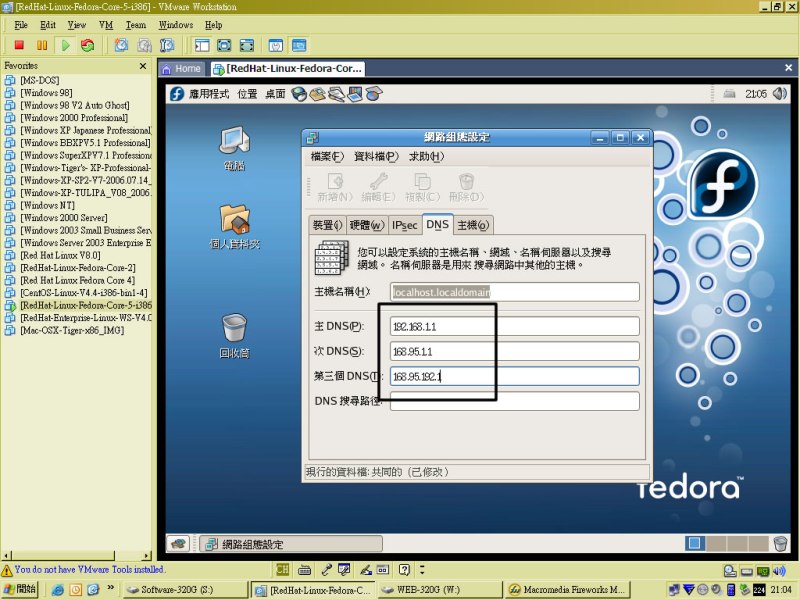
Task: Open the Profile (資料檔) menu
Action: [x=376, y=157]
